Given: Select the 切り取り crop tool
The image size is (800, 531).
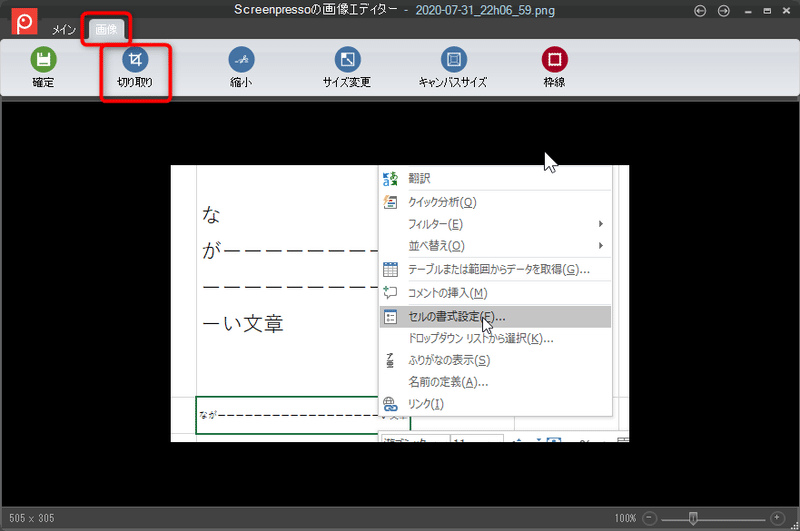Looking at the screenshot, I should tap(135, 67).
